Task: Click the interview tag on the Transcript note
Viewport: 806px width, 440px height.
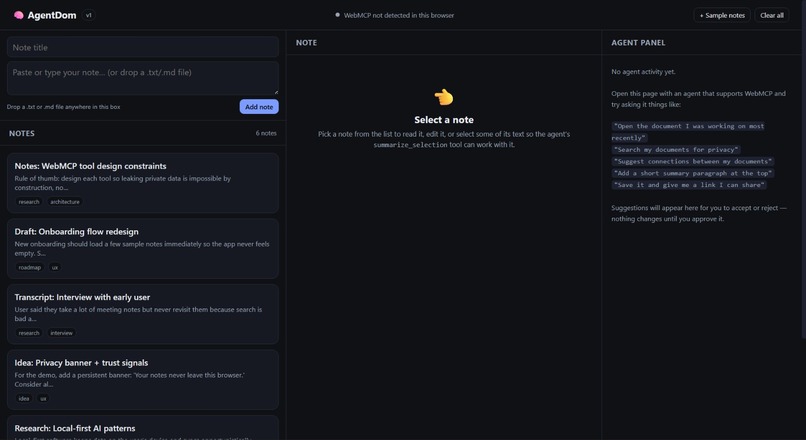Action: (62, 333)
